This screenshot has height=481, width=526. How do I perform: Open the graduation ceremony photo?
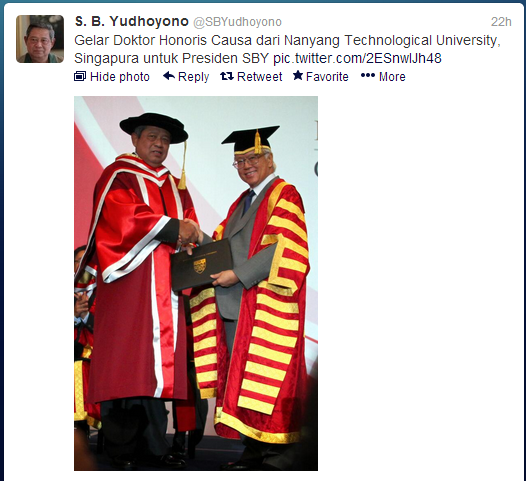(x=196, y=283)
